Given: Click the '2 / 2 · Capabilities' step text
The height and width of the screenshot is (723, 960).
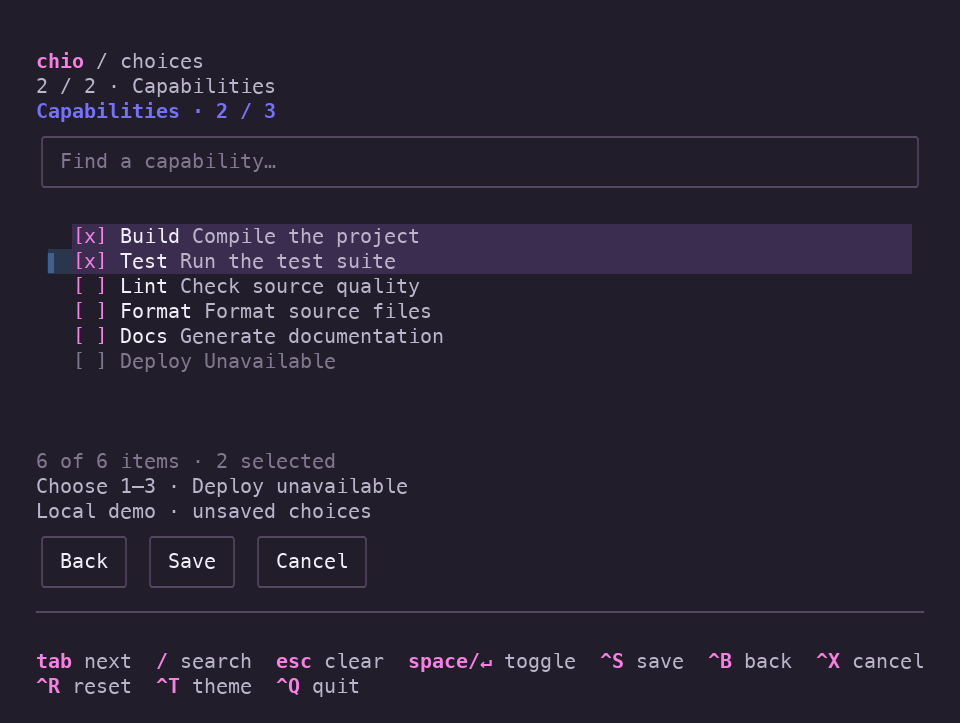Looking at the screenshot, I should click(x=156, y=86).
